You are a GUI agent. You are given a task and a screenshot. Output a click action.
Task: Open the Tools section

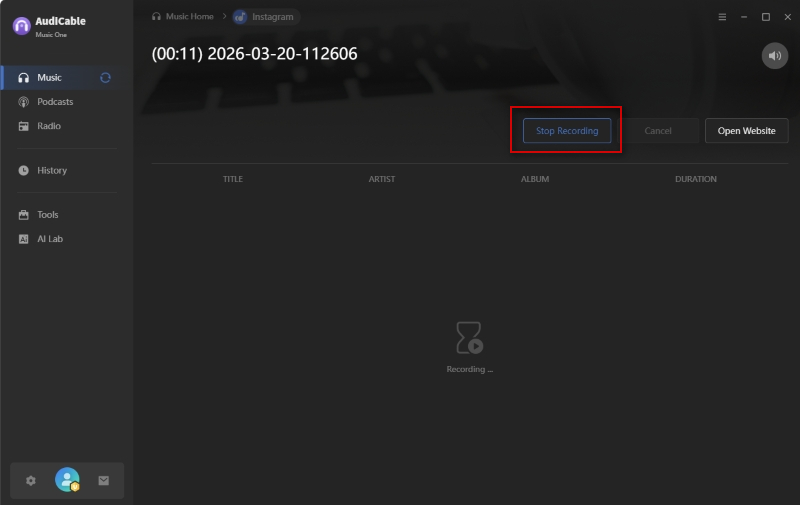(67, 215)
